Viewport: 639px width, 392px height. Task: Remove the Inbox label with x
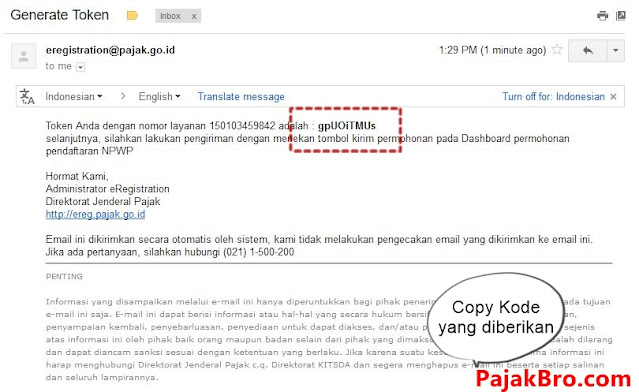pos(194,16)
